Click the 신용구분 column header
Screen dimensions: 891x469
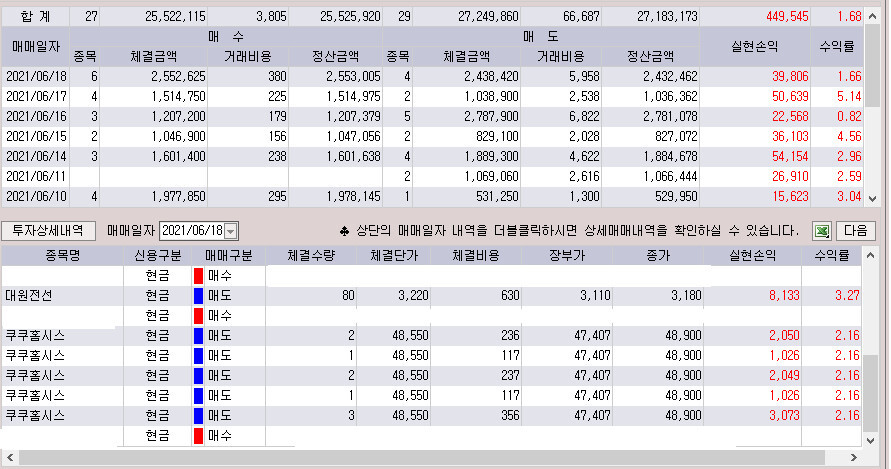[x=157, y=255]
